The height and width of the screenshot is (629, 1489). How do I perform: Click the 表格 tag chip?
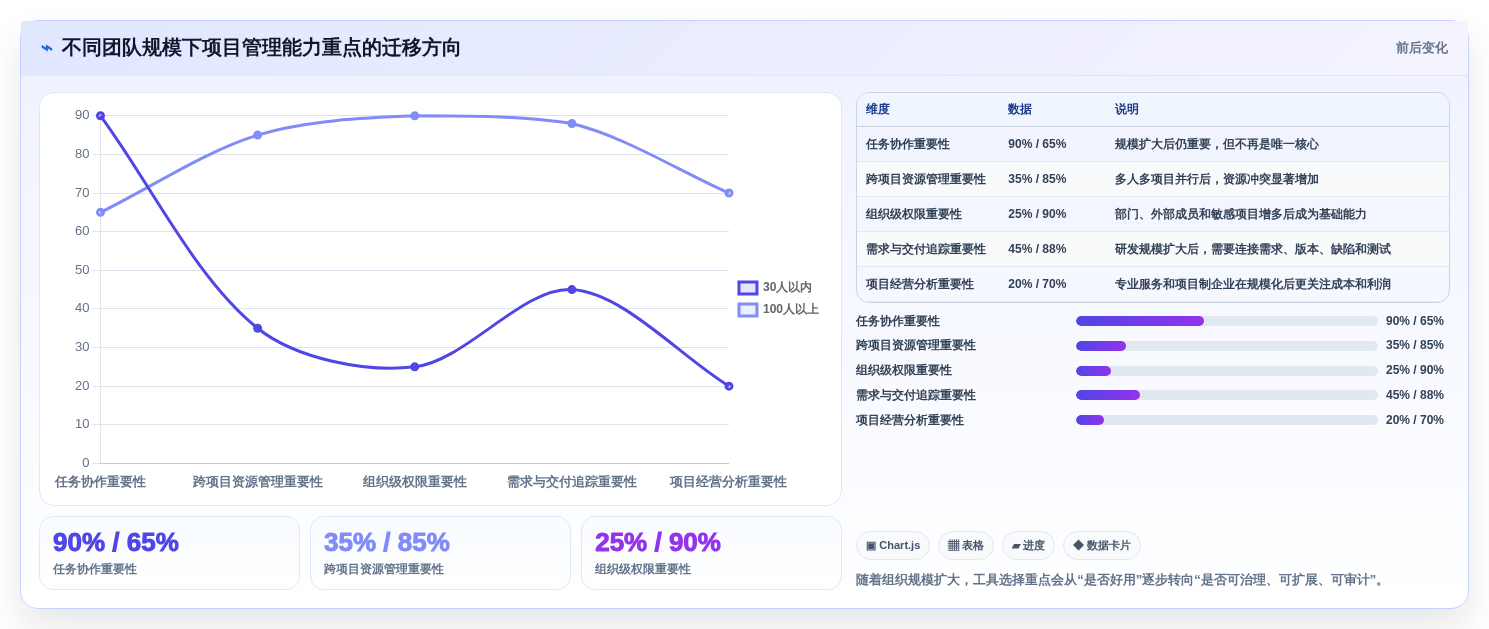point(966,546)
